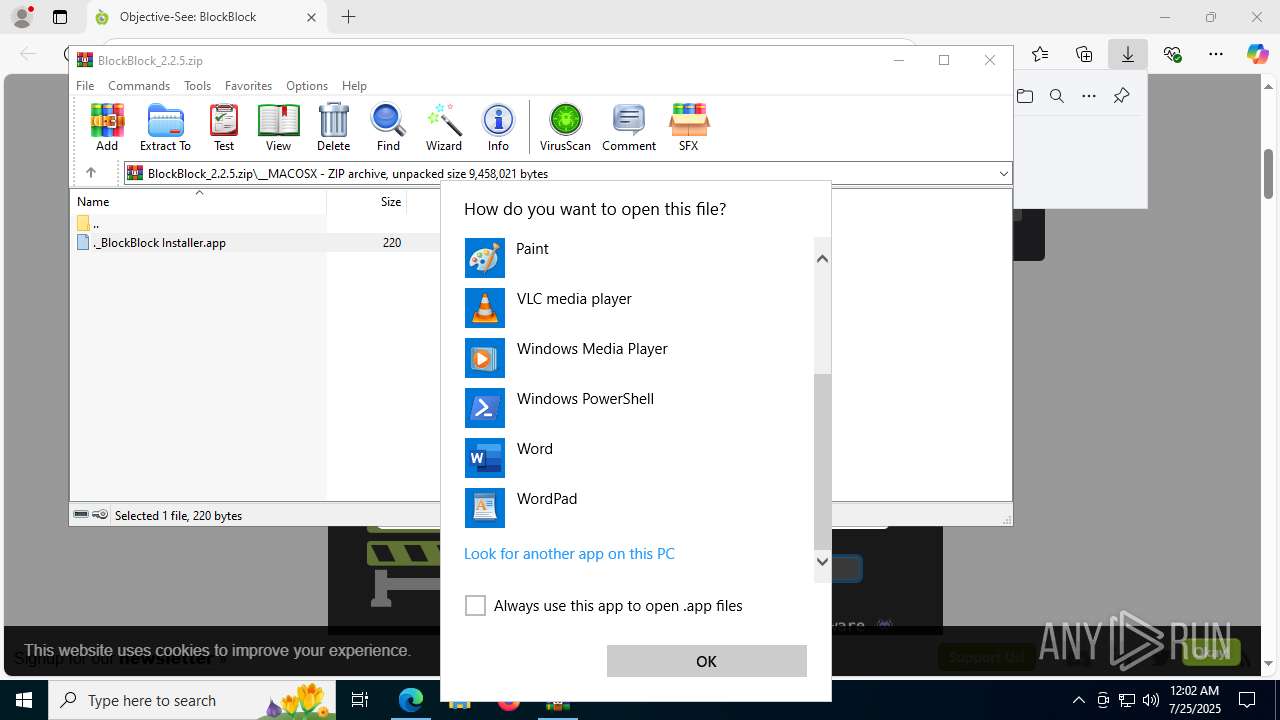Click OK in the open-with dialog
This screenshot has width=1280, height=720.
(x=706, y=661)
